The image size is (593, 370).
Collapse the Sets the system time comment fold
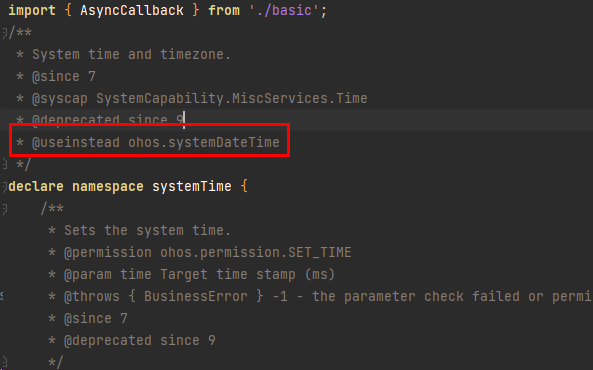(x=4, y=208)
